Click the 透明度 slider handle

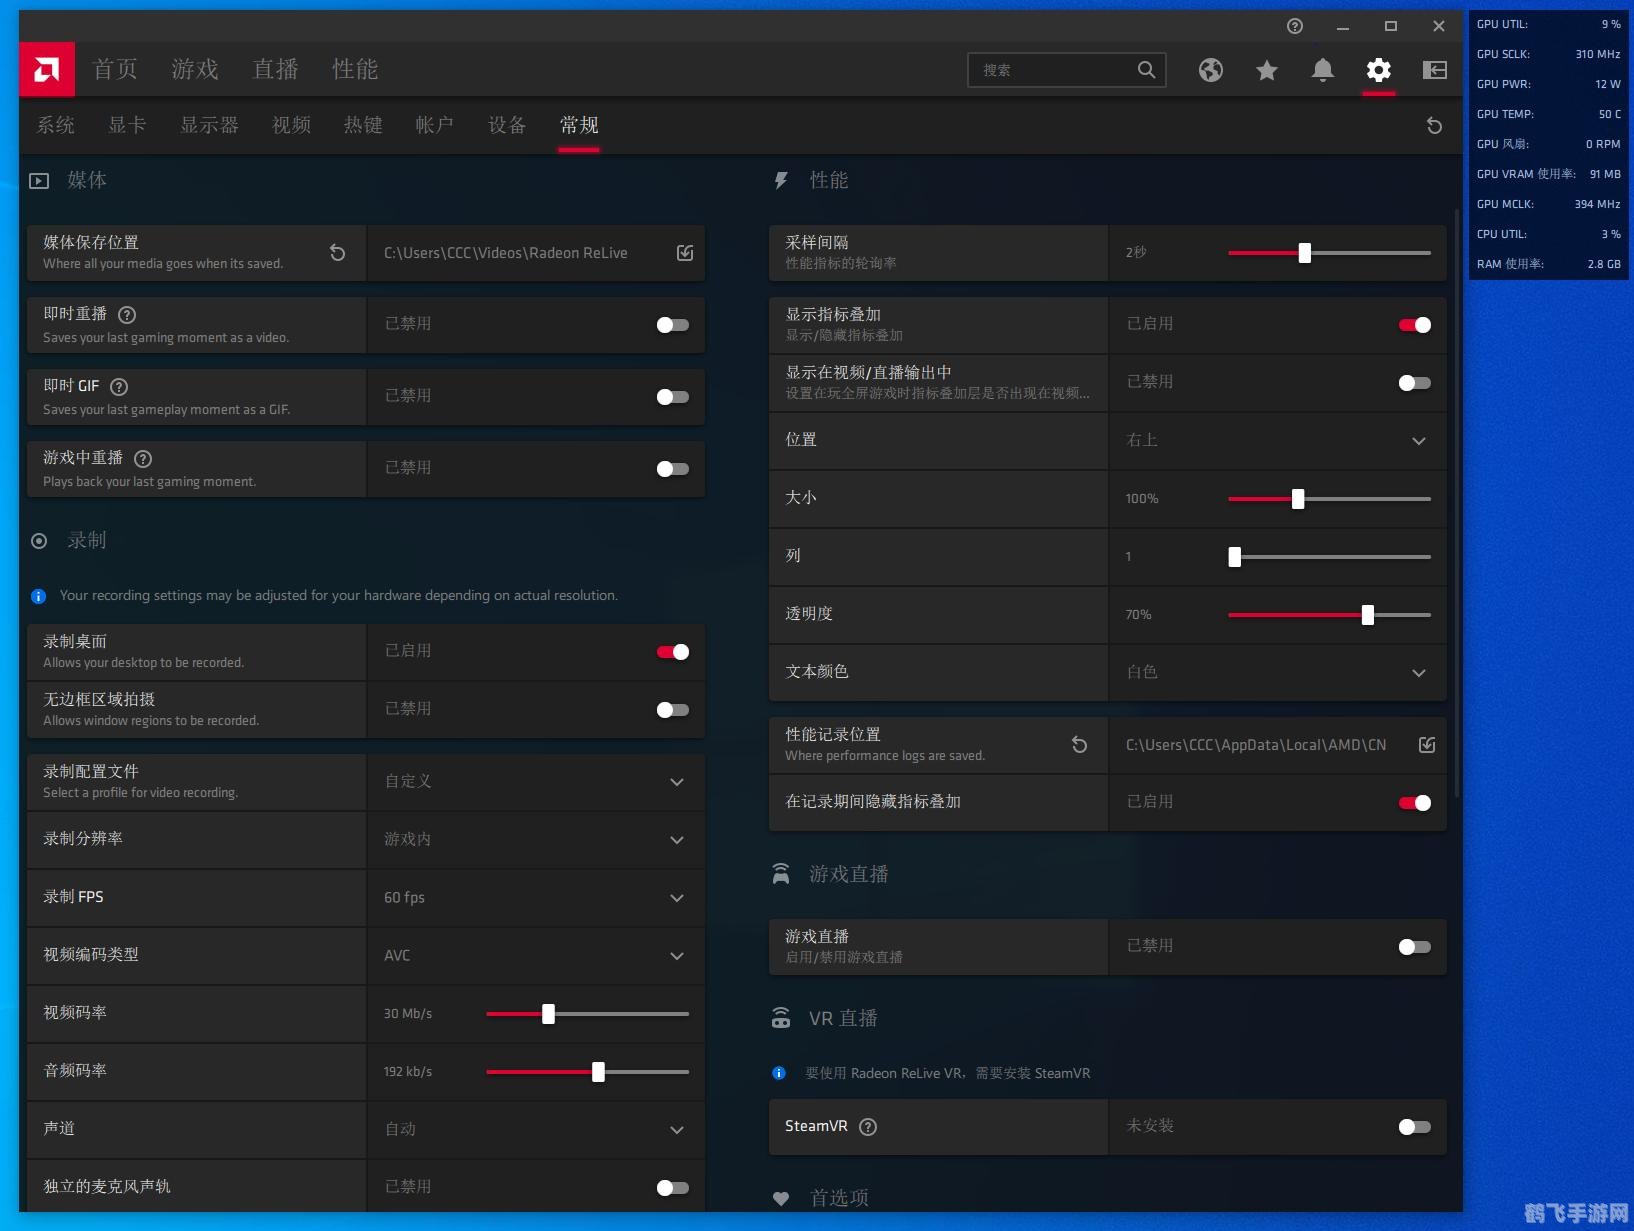click(x=1367, y=615)
